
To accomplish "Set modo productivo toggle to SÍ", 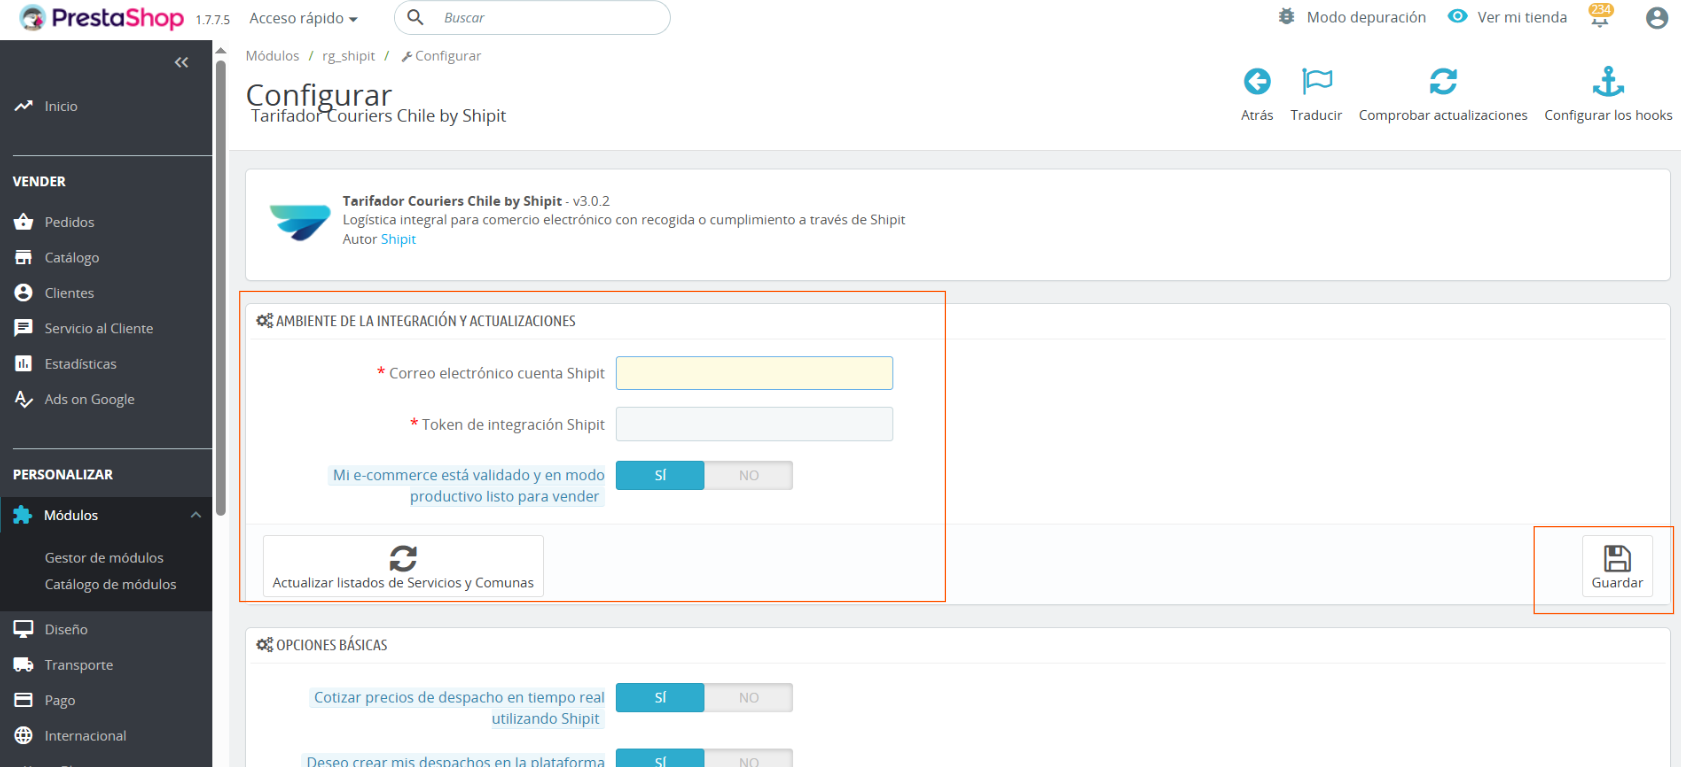I will point(660,475).
